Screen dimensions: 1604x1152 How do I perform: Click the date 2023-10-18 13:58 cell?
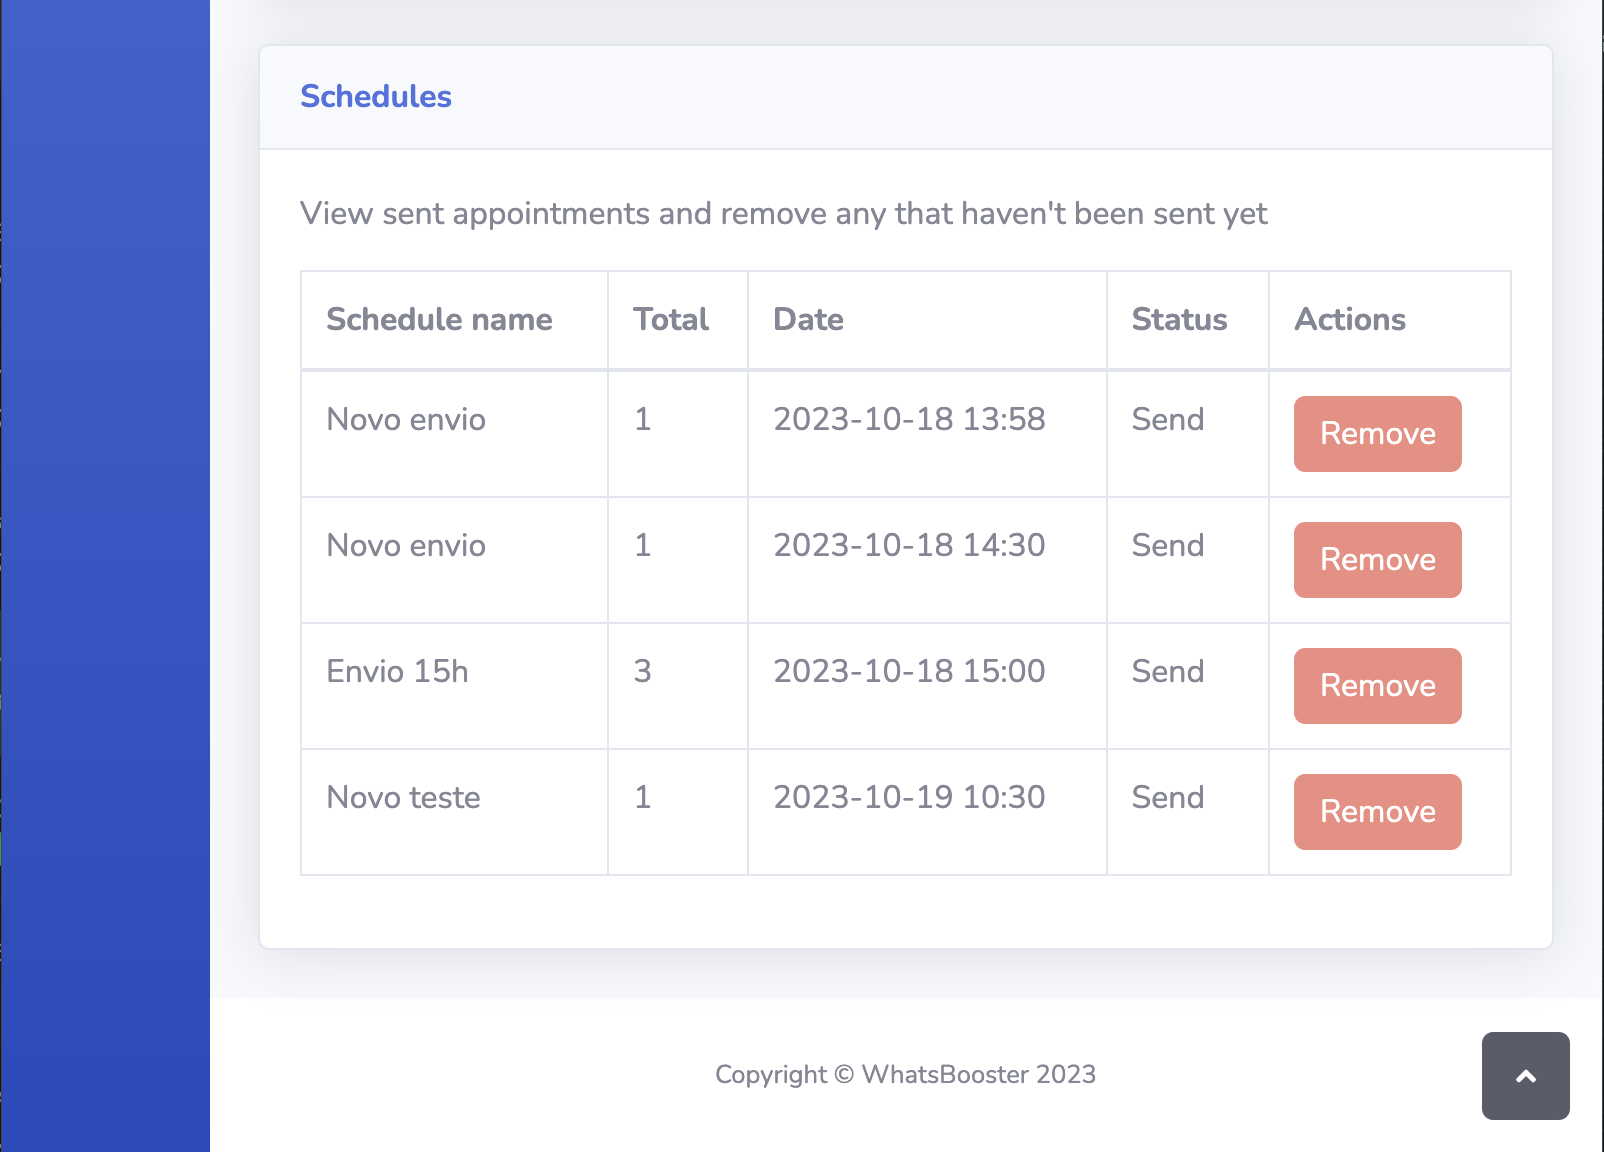click(927, 434)
